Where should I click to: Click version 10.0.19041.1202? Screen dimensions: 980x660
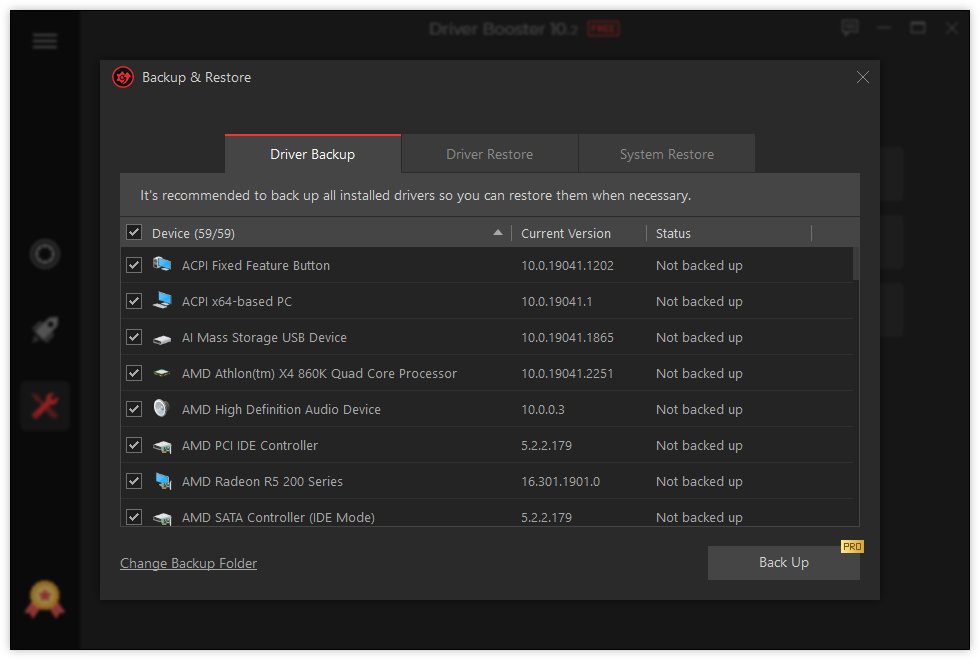click(x=568, y=266)
